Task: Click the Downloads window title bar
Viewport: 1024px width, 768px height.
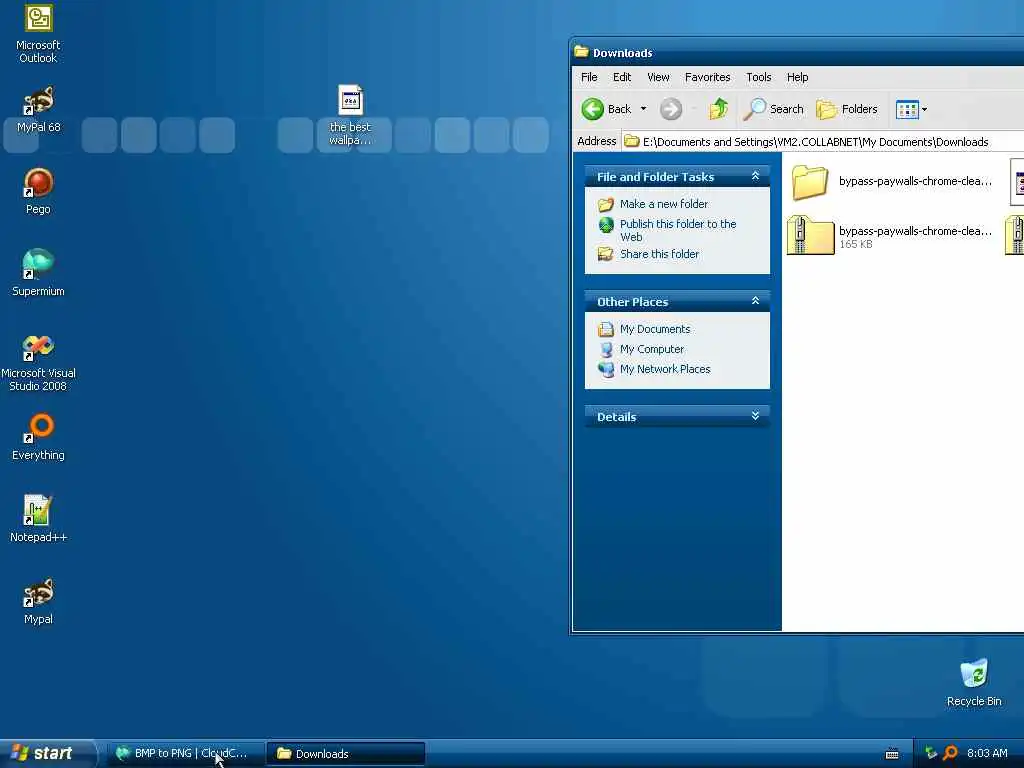Action: pos(798,52)
